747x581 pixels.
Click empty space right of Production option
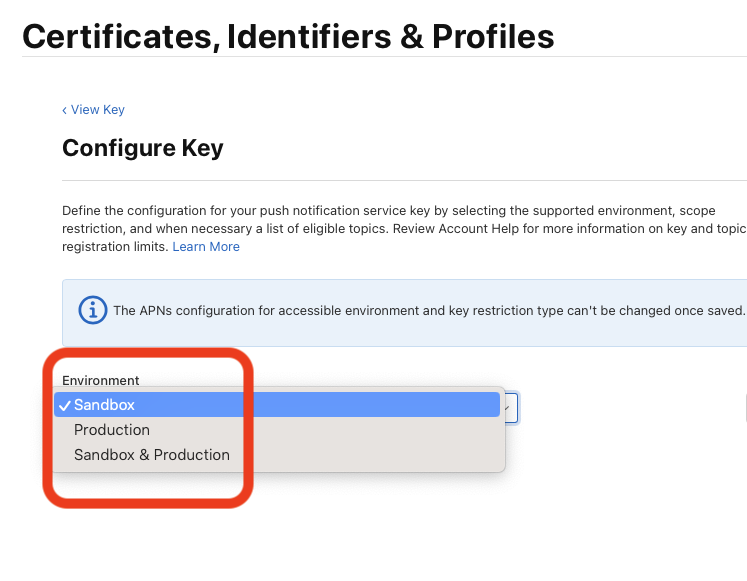click(350, 430)
